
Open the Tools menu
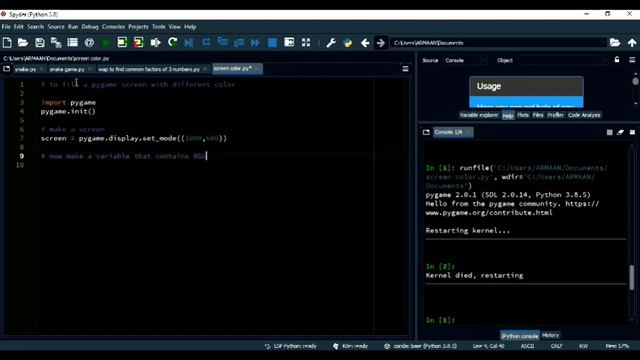[159, 27]
